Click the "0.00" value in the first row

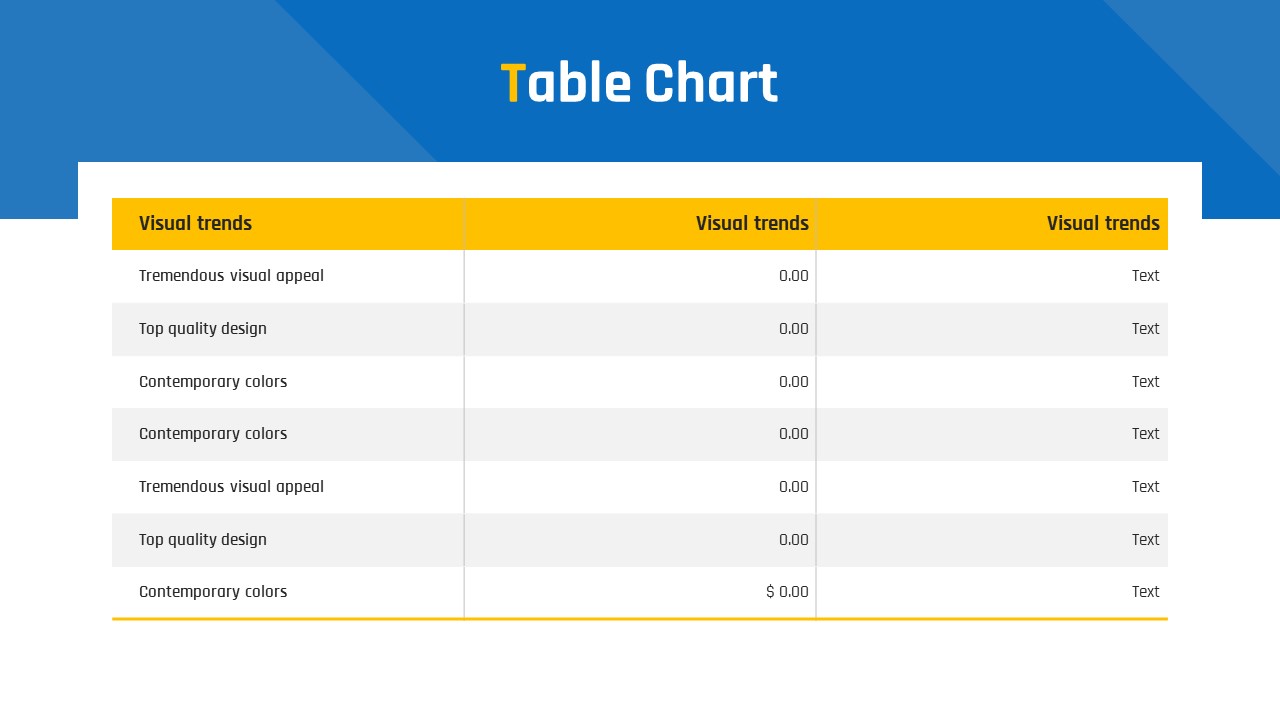click(x=793, y=276)
